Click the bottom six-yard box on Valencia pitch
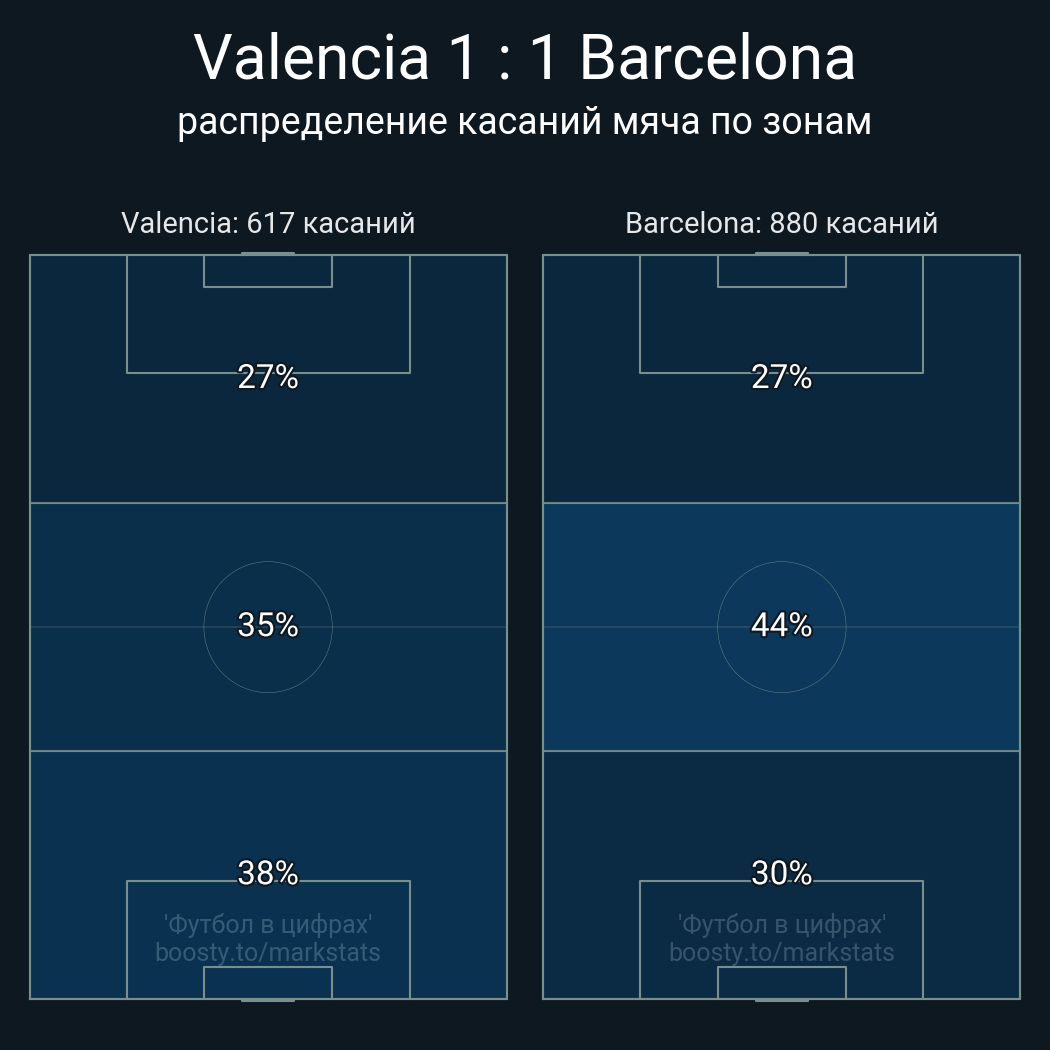 268,982
